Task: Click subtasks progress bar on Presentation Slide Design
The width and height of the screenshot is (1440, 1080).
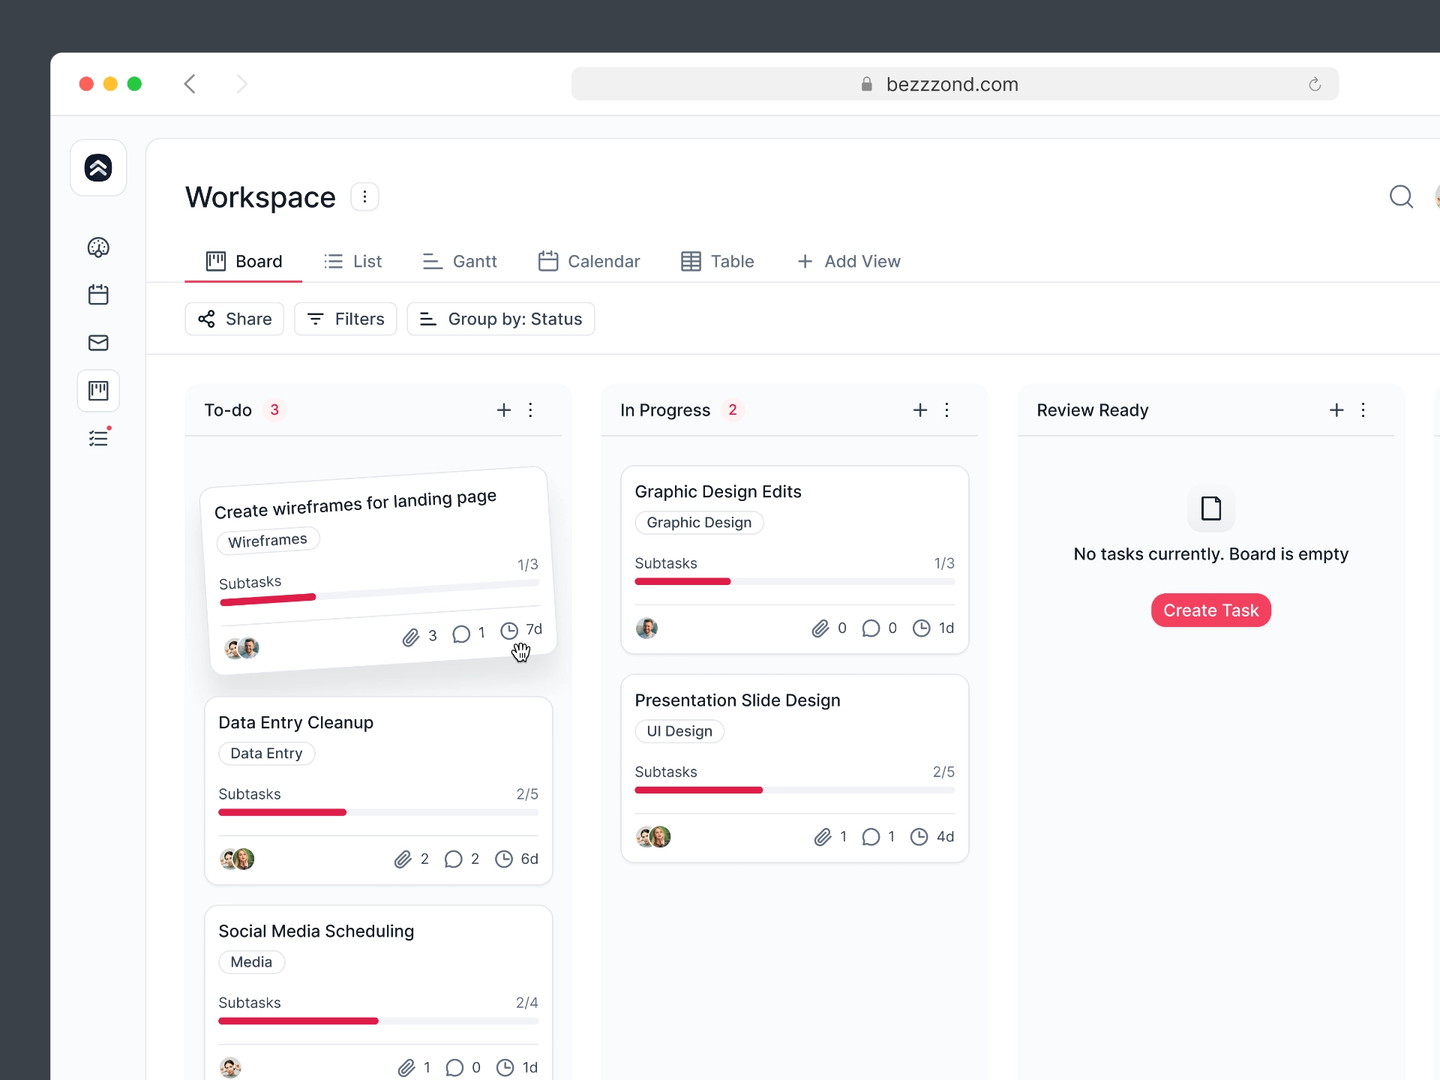Action: pyautogui.click(x=795, y=790)
